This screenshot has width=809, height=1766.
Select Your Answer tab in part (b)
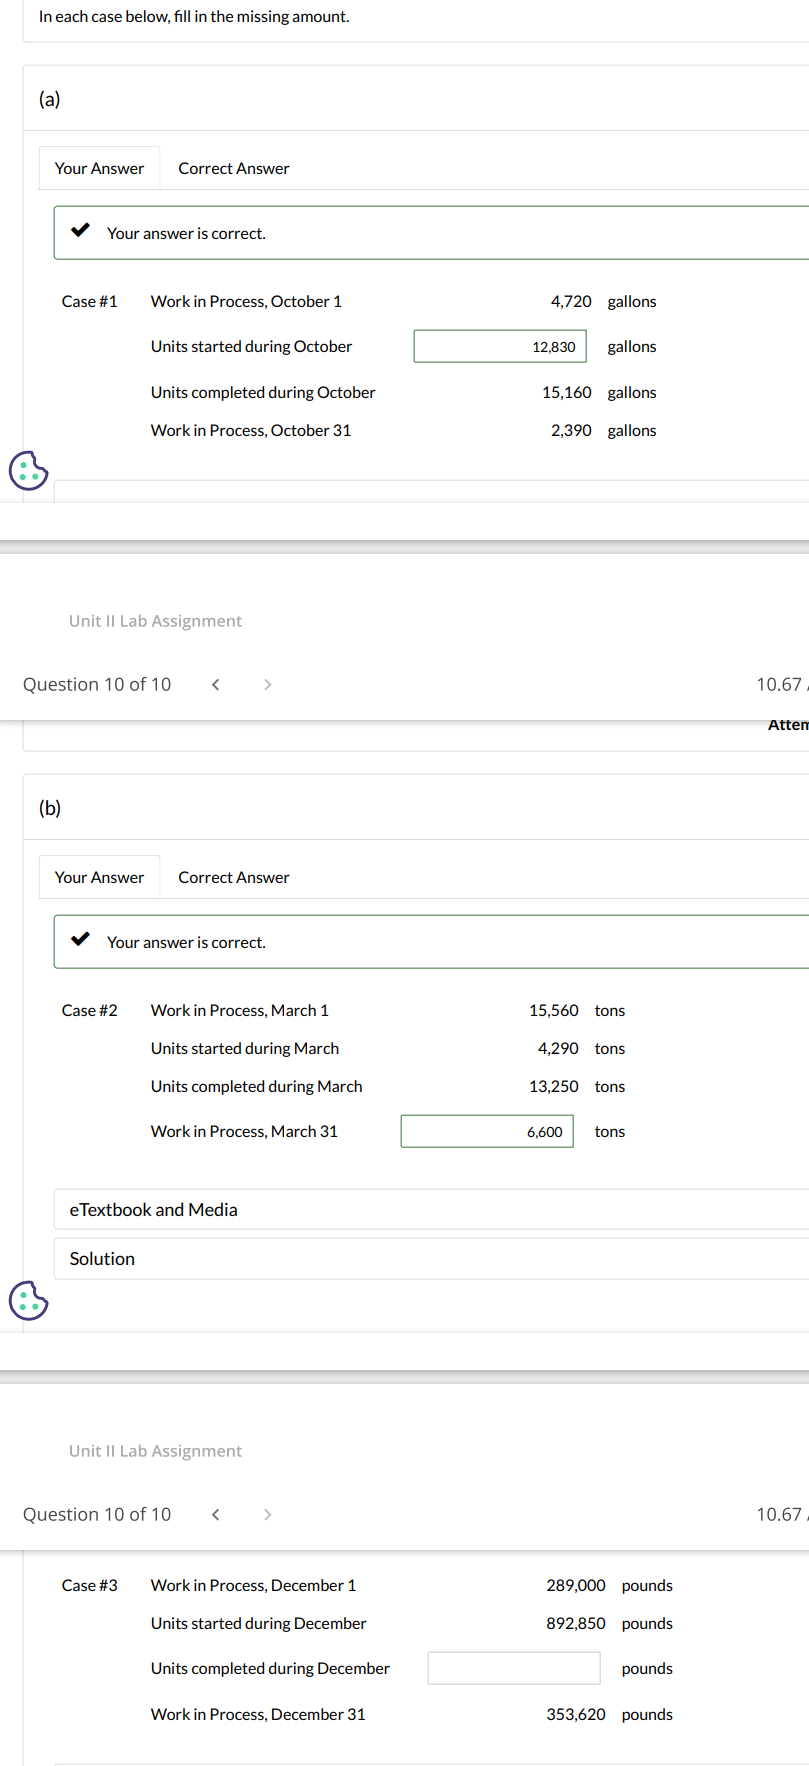tap(99, 877)
